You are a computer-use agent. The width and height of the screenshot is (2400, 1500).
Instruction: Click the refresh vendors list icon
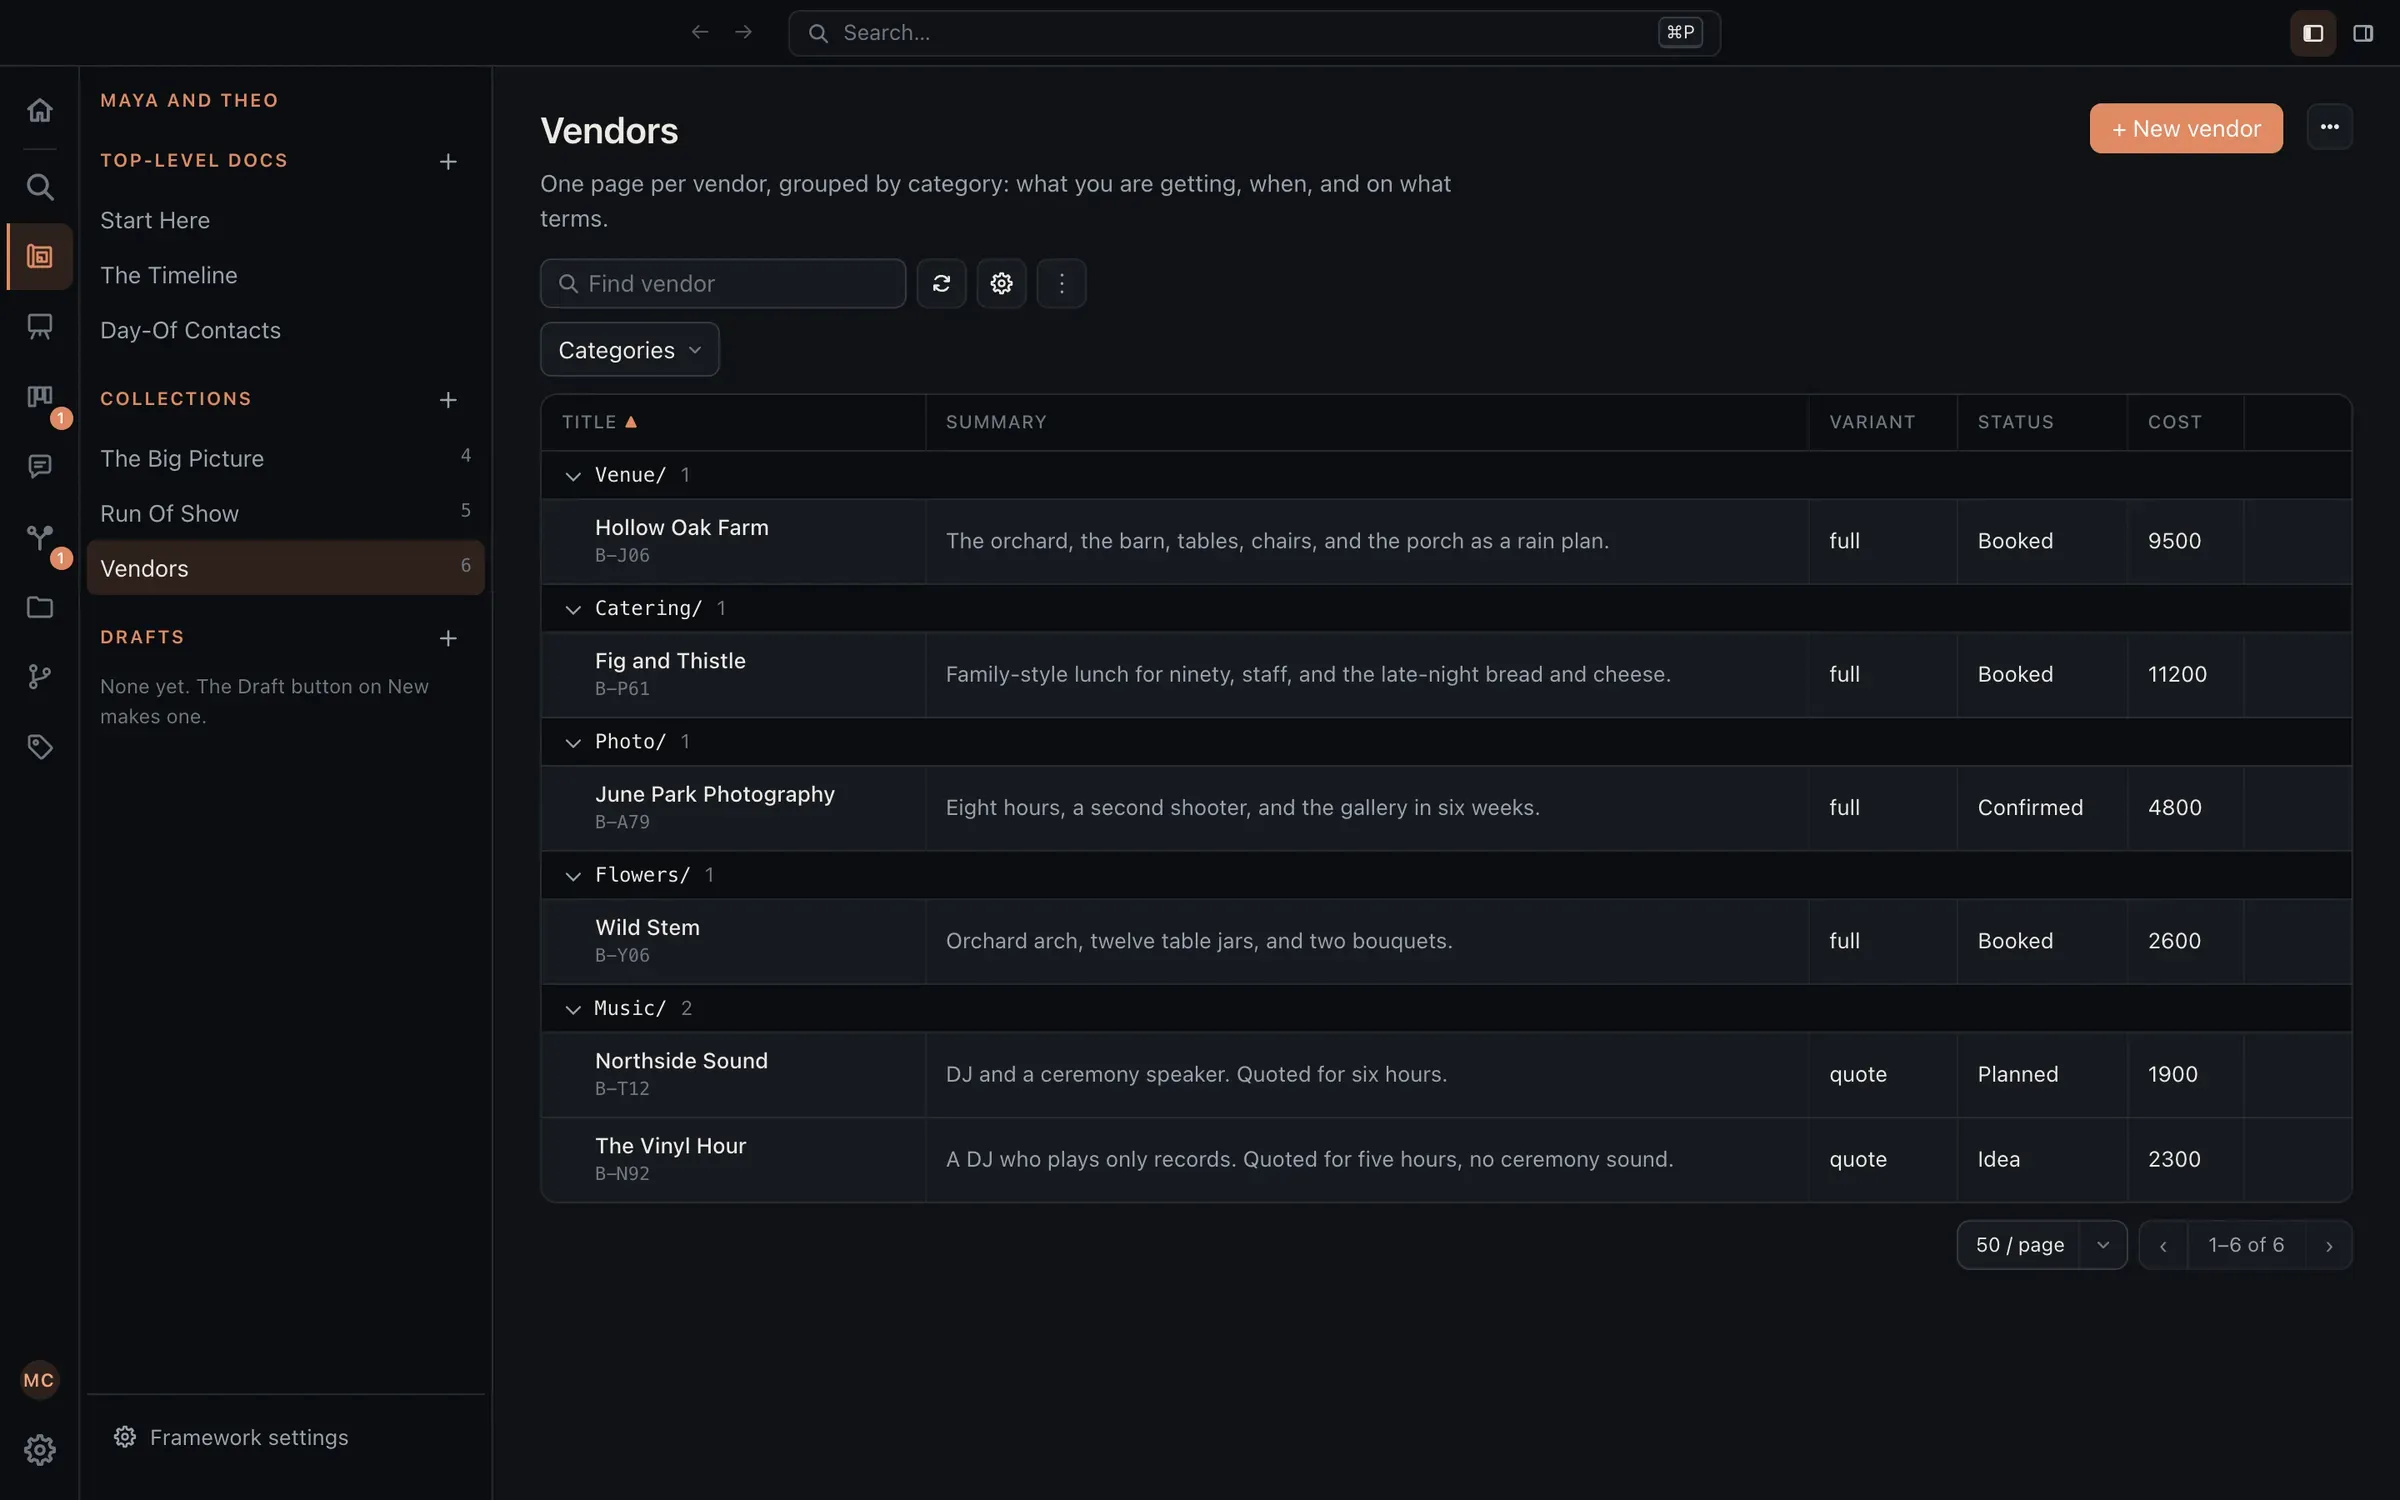click(x=941, y=284)
